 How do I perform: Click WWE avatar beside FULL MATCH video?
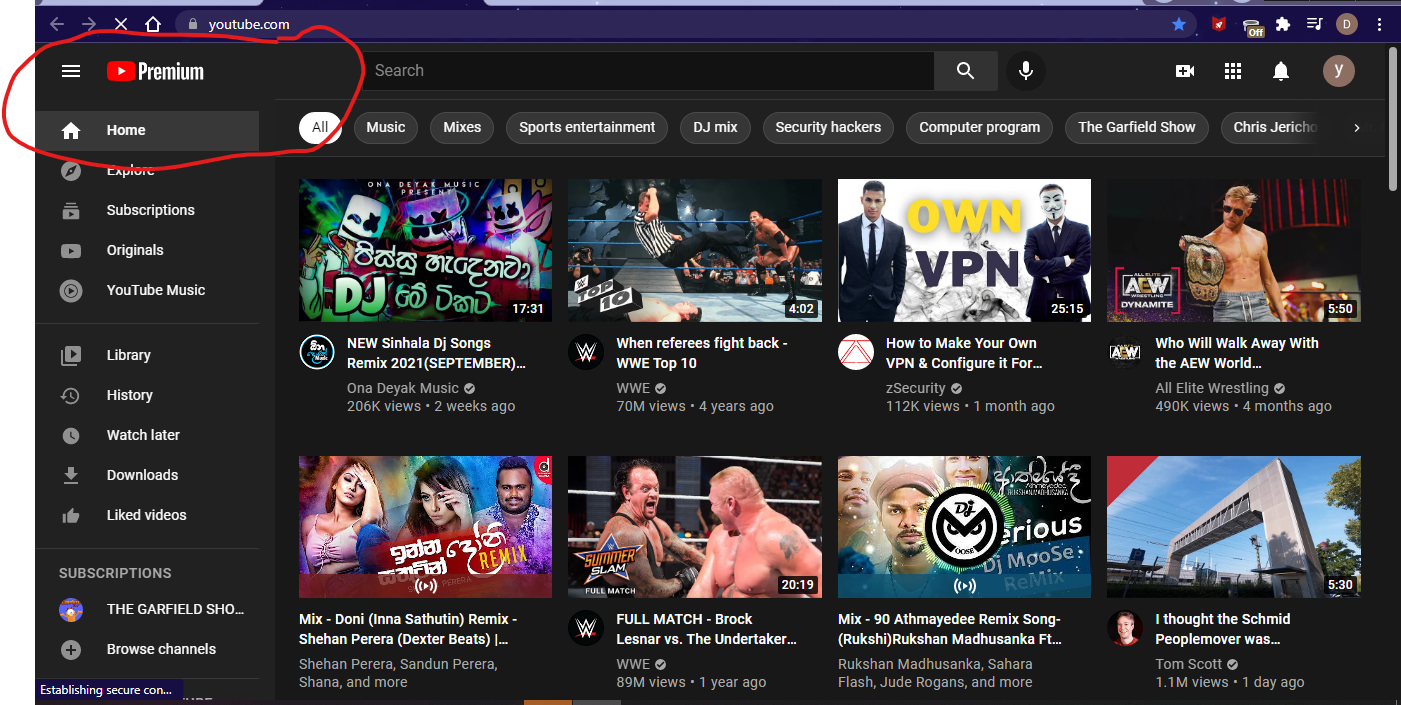pos(586,628)
